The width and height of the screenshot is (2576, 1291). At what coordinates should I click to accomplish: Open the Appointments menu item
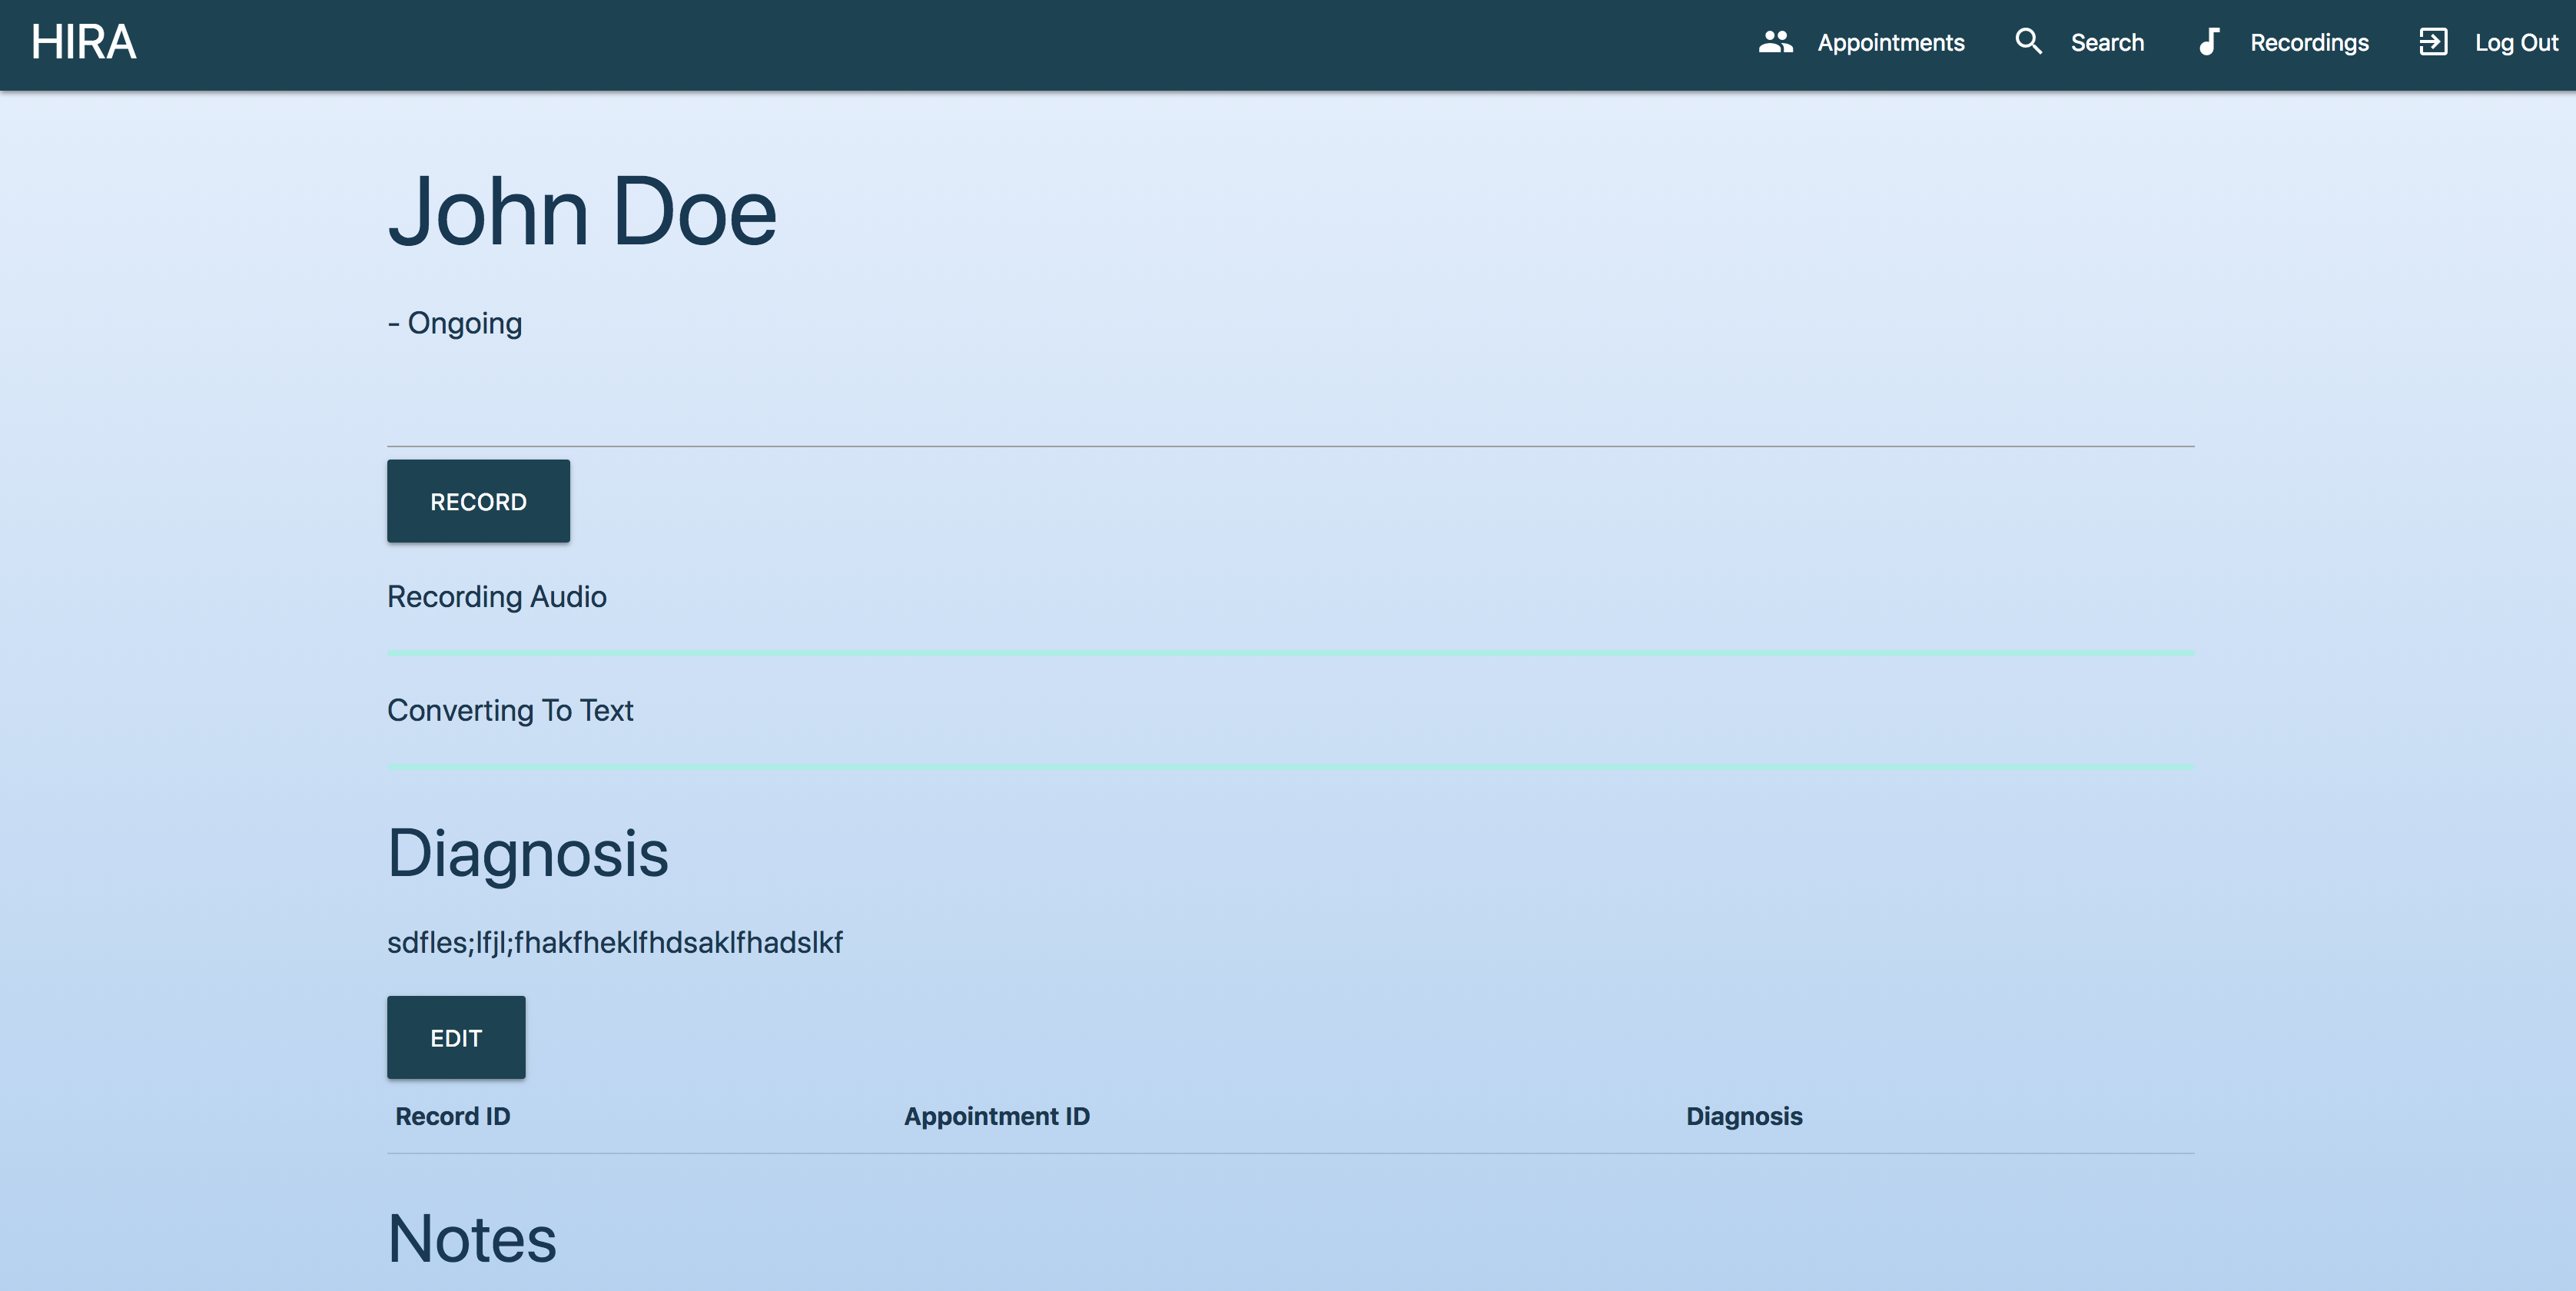pos(1890,43)
